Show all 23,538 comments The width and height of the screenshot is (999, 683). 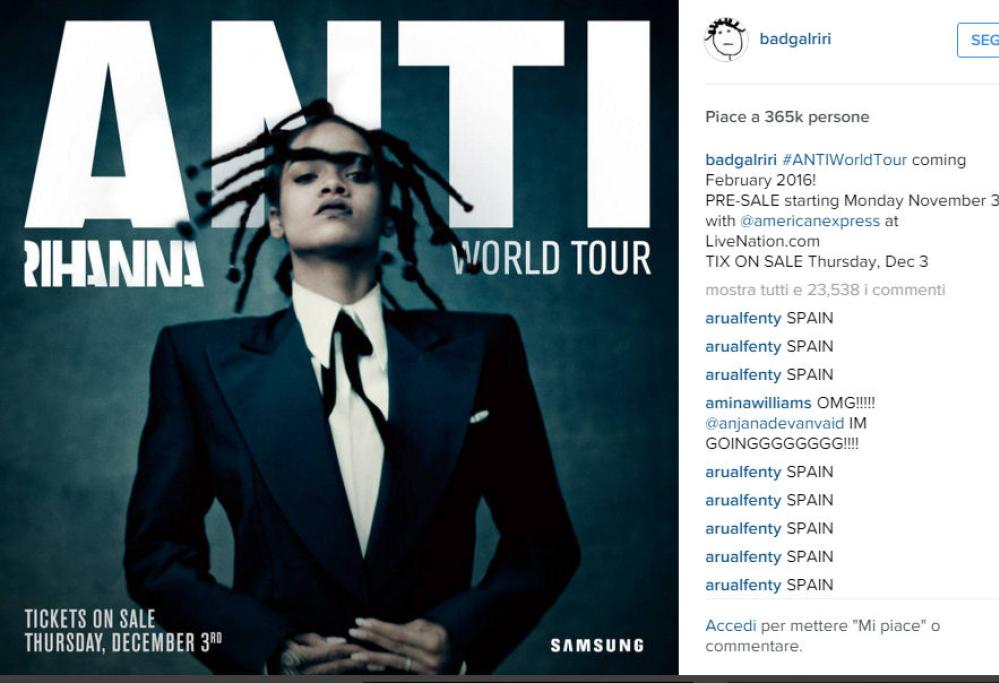[x=825, y=290]
